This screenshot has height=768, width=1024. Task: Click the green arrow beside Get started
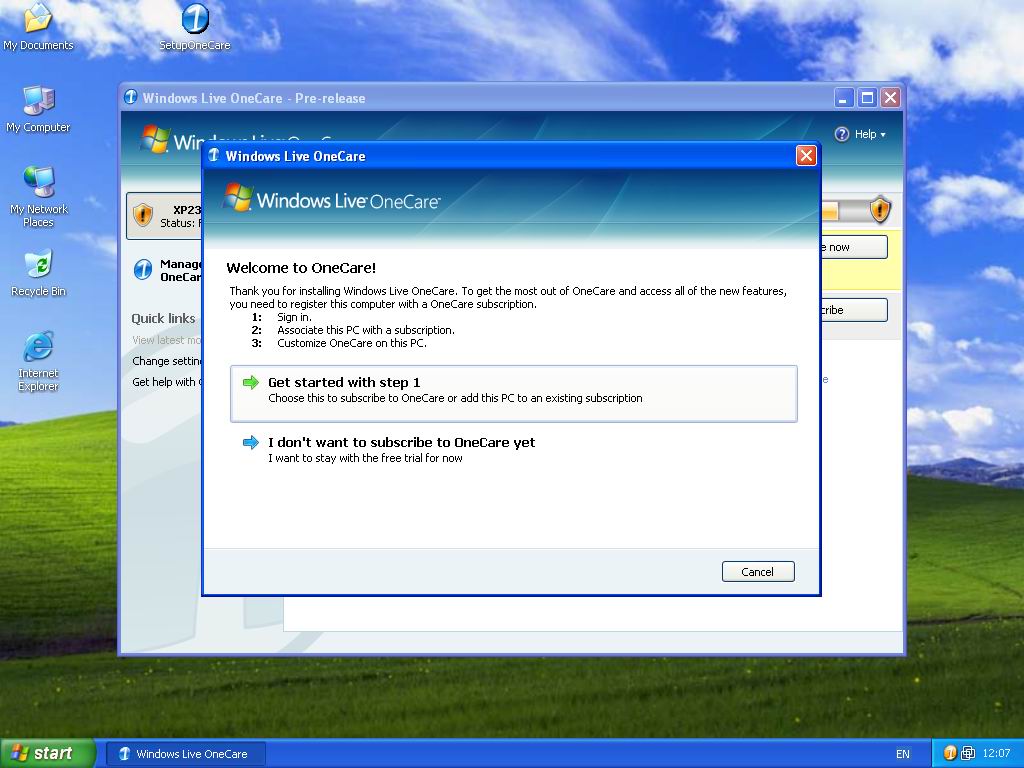[251, 383]
